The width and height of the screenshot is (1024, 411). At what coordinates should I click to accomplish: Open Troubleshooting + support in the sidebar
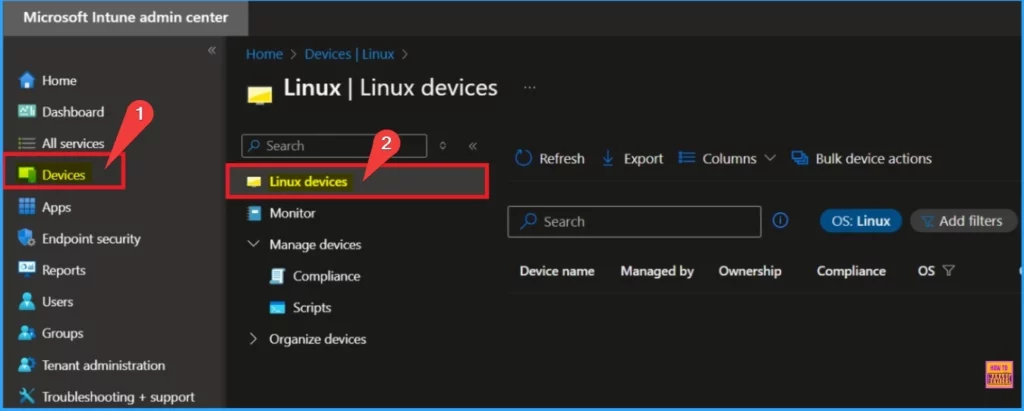[118, 396]
